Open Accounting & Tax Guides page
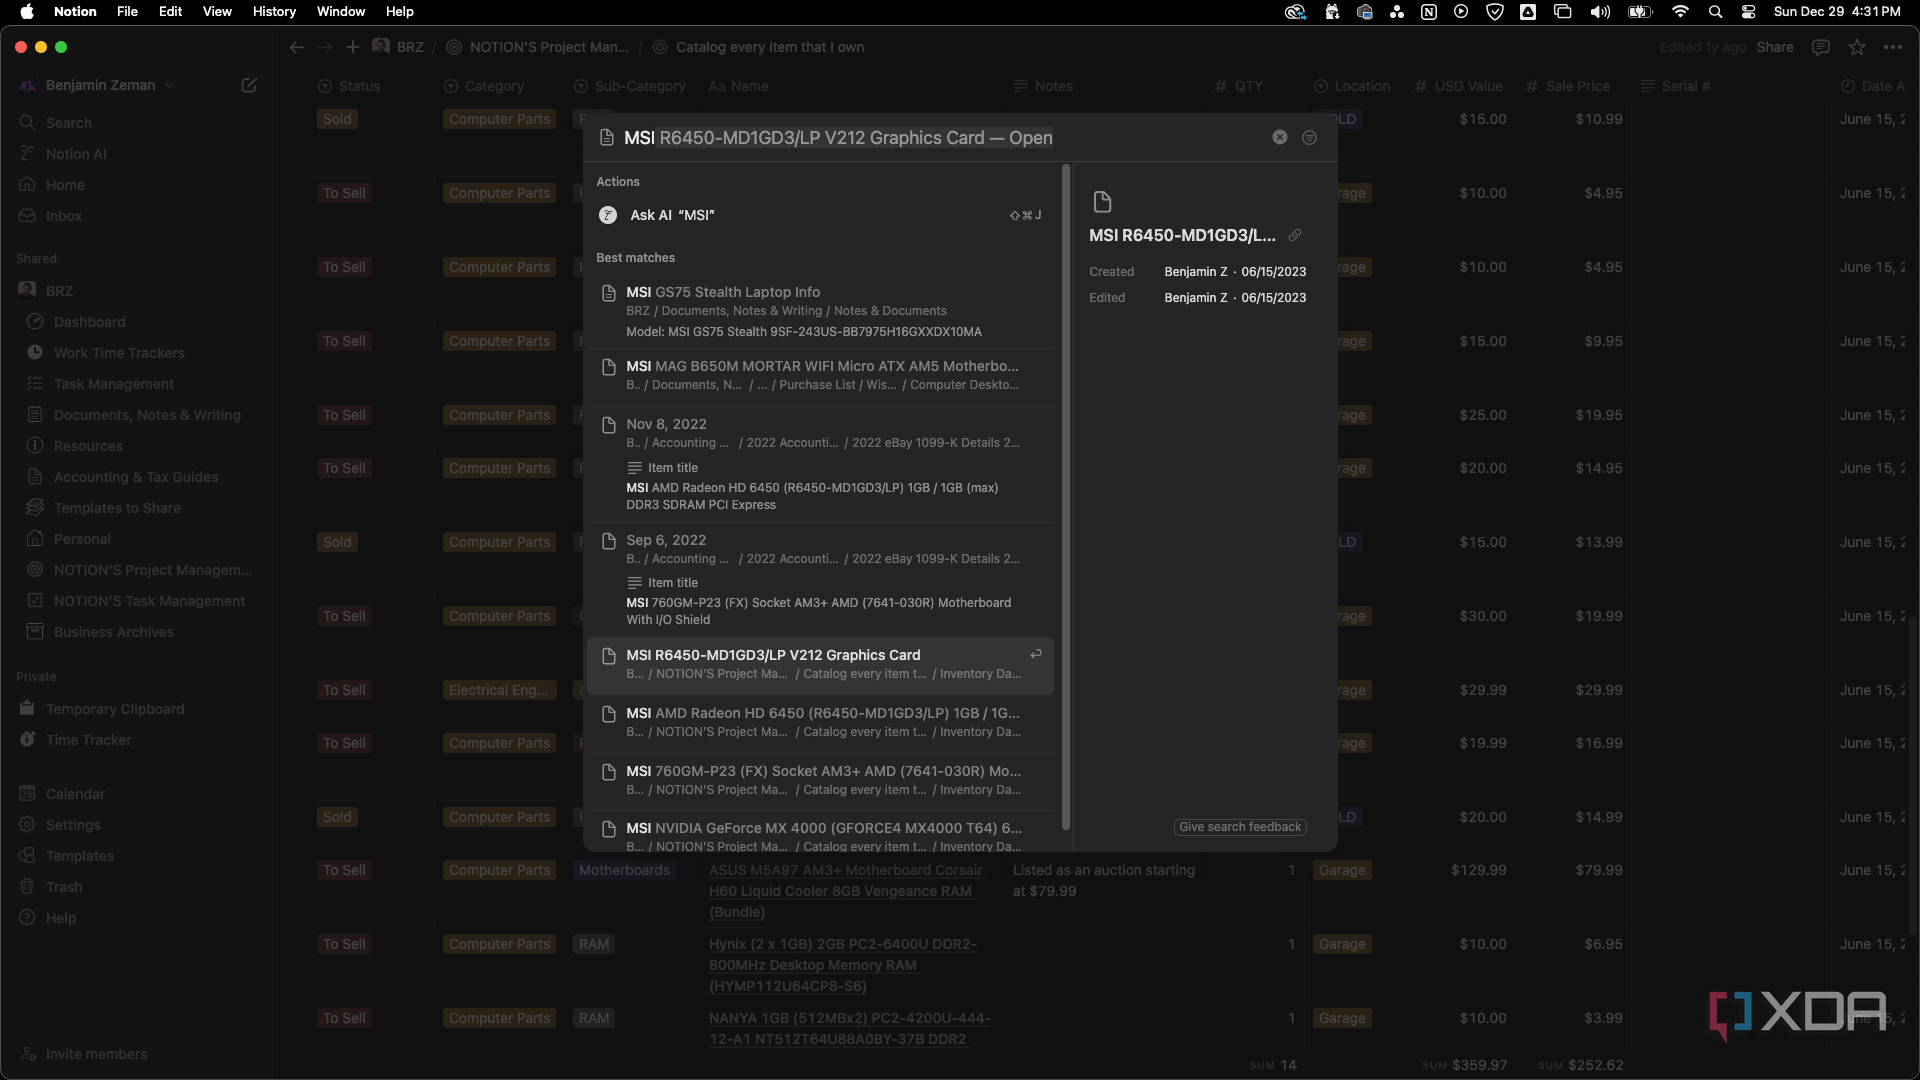Image resolution: width=1920 pixels, height=1080 pixels. [x=135, y=477]
